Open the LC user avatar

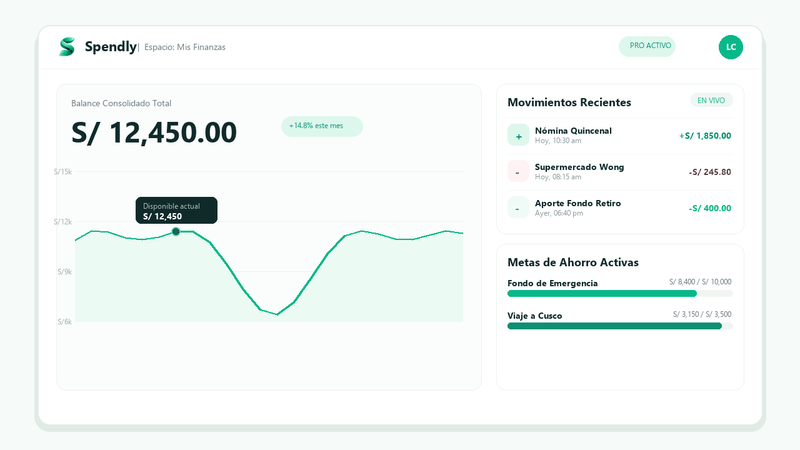coord(731,47)
